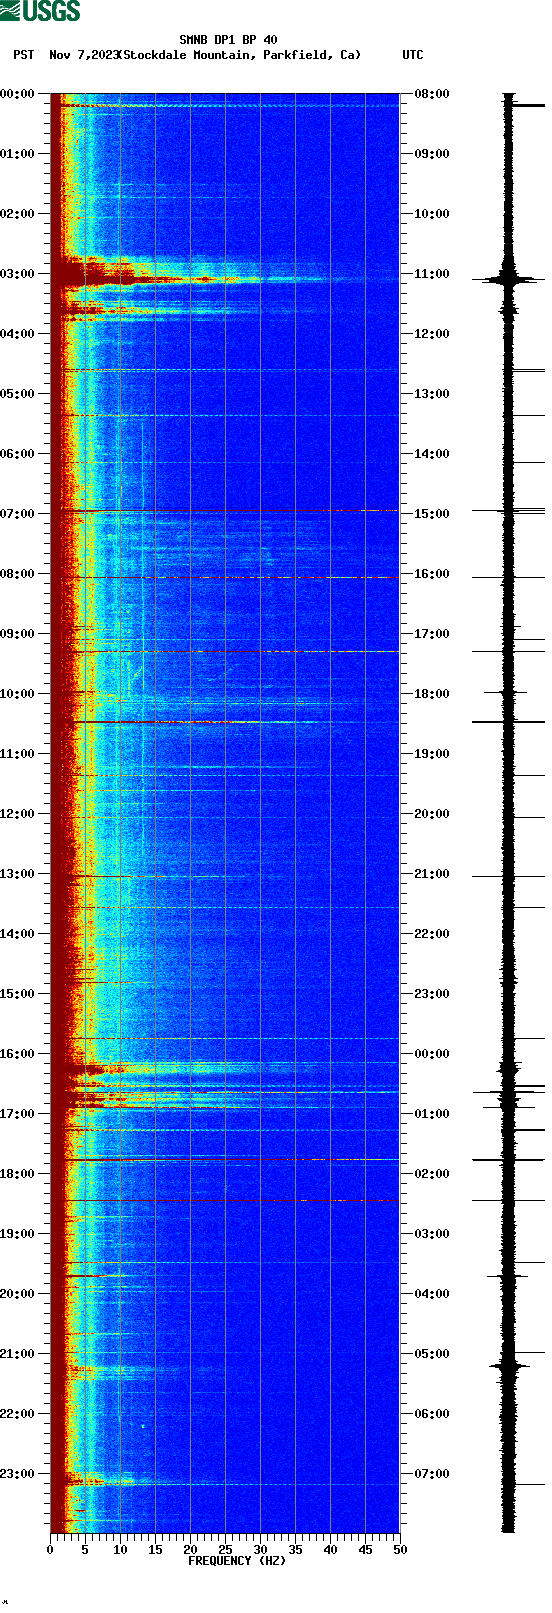
Task: Click the 07:00 label on the UTC axis
Action: tap(431, 1474)
